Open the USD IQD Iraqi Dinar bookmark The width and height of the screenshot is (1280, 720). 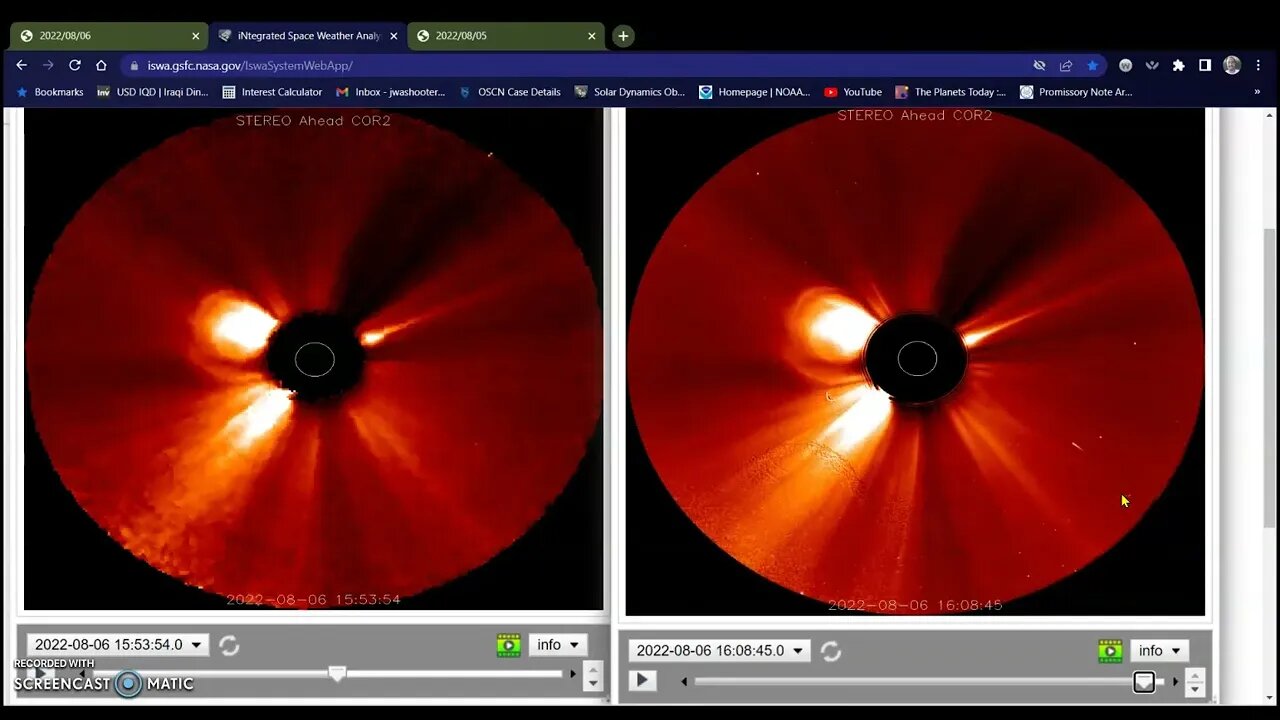[153, 92]
